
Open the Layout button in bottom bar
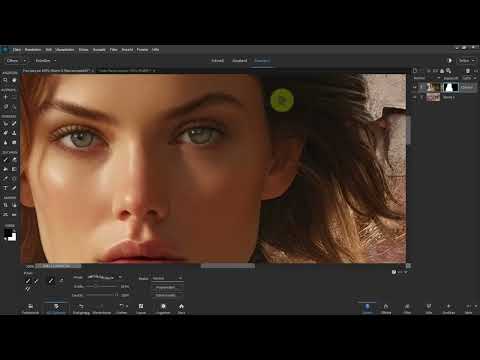click(141, 308)
